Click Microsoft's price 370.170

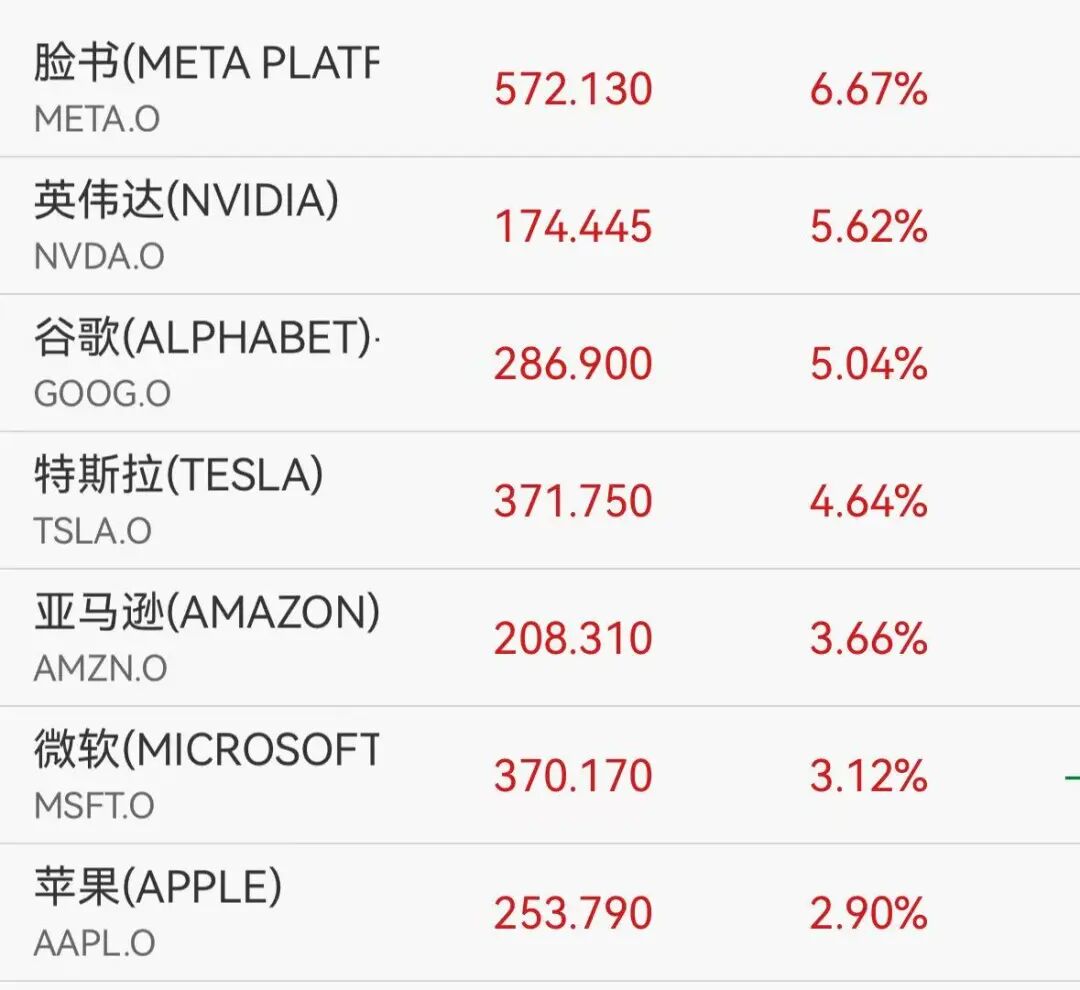click(x=573, y=776)
